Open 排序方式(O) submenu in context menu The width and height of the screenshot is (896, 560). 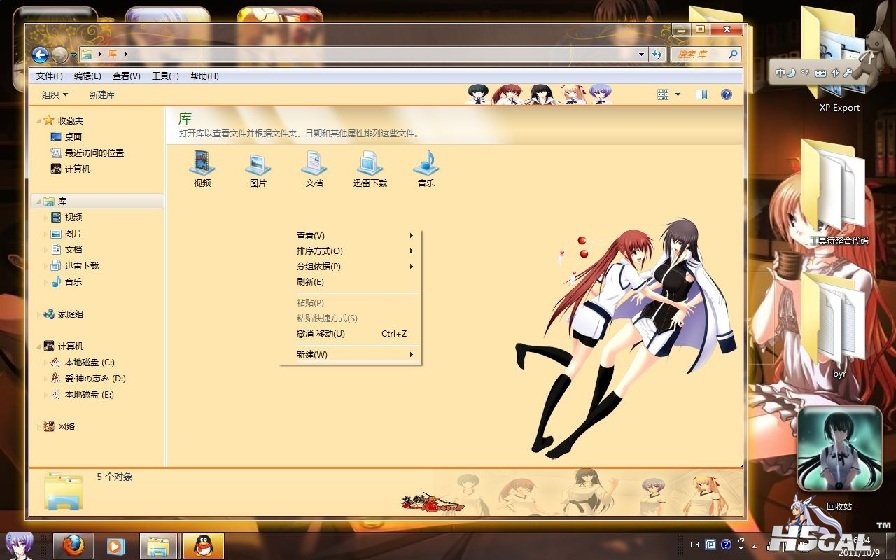(x=351, y=251)
